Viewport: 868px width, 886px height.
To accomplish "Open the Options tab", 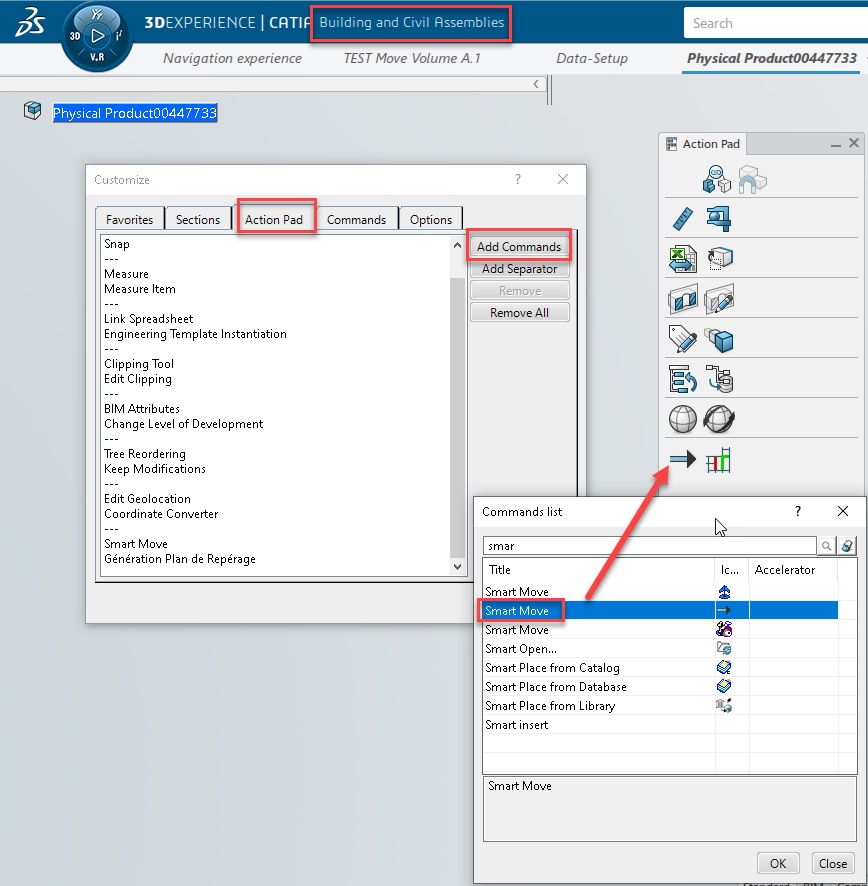I will click(431, 219).
